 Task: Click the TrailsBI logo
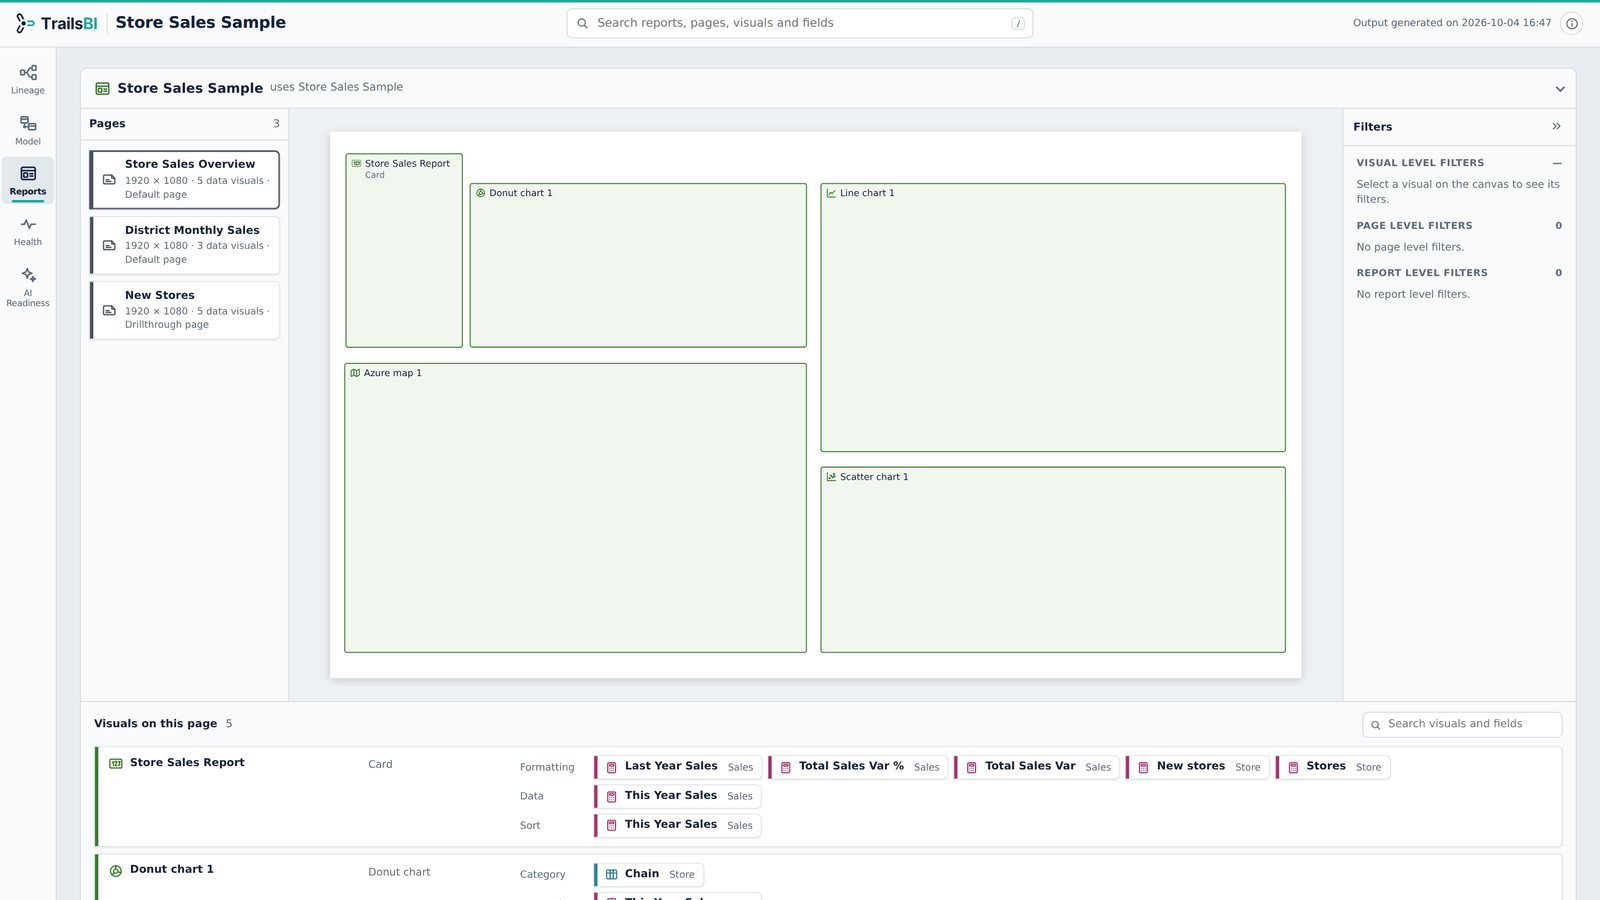57,23
